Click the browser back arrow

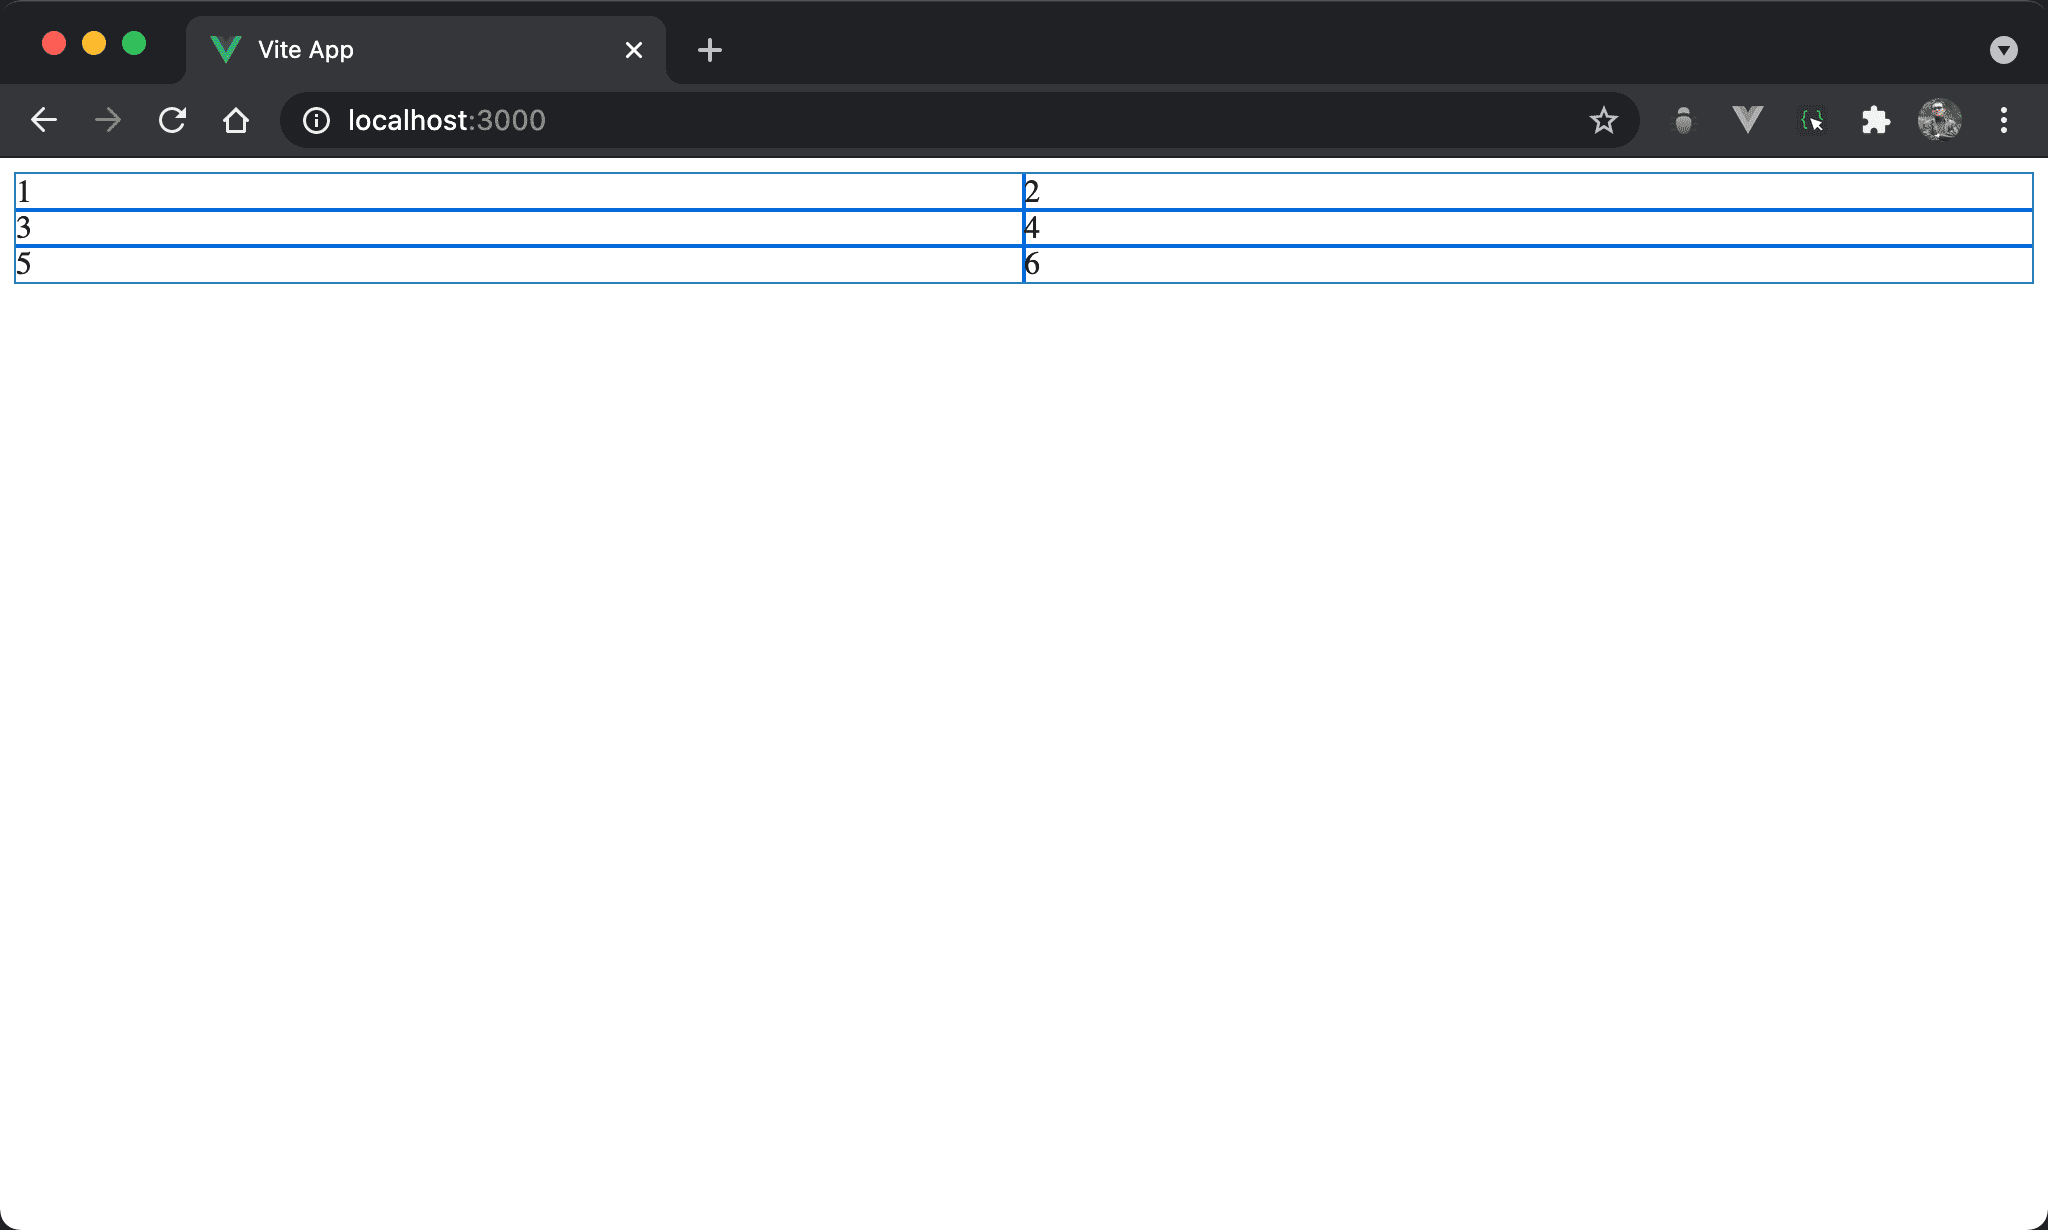point(44,120)
